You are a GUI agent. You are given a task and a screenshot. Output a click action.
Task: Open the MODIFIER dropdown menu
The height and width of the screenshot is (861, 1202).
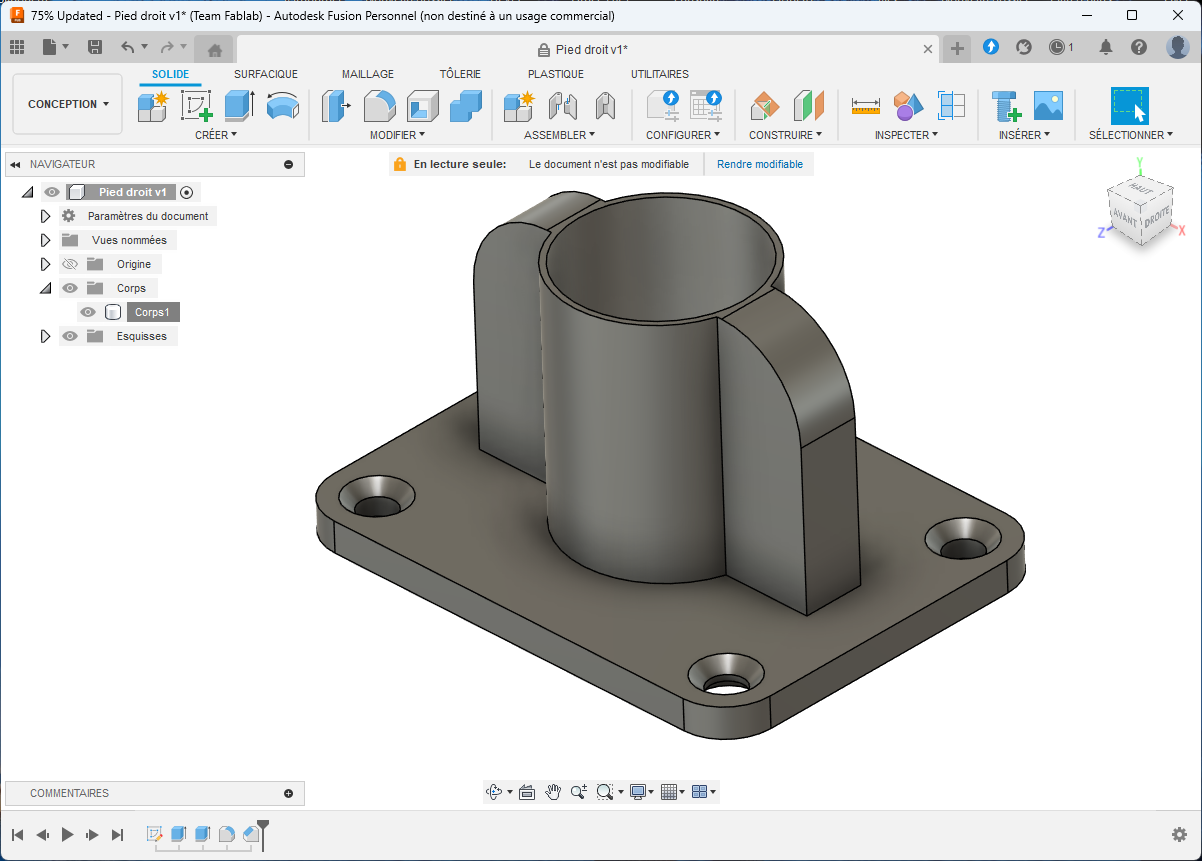click(x=397, y=135)
